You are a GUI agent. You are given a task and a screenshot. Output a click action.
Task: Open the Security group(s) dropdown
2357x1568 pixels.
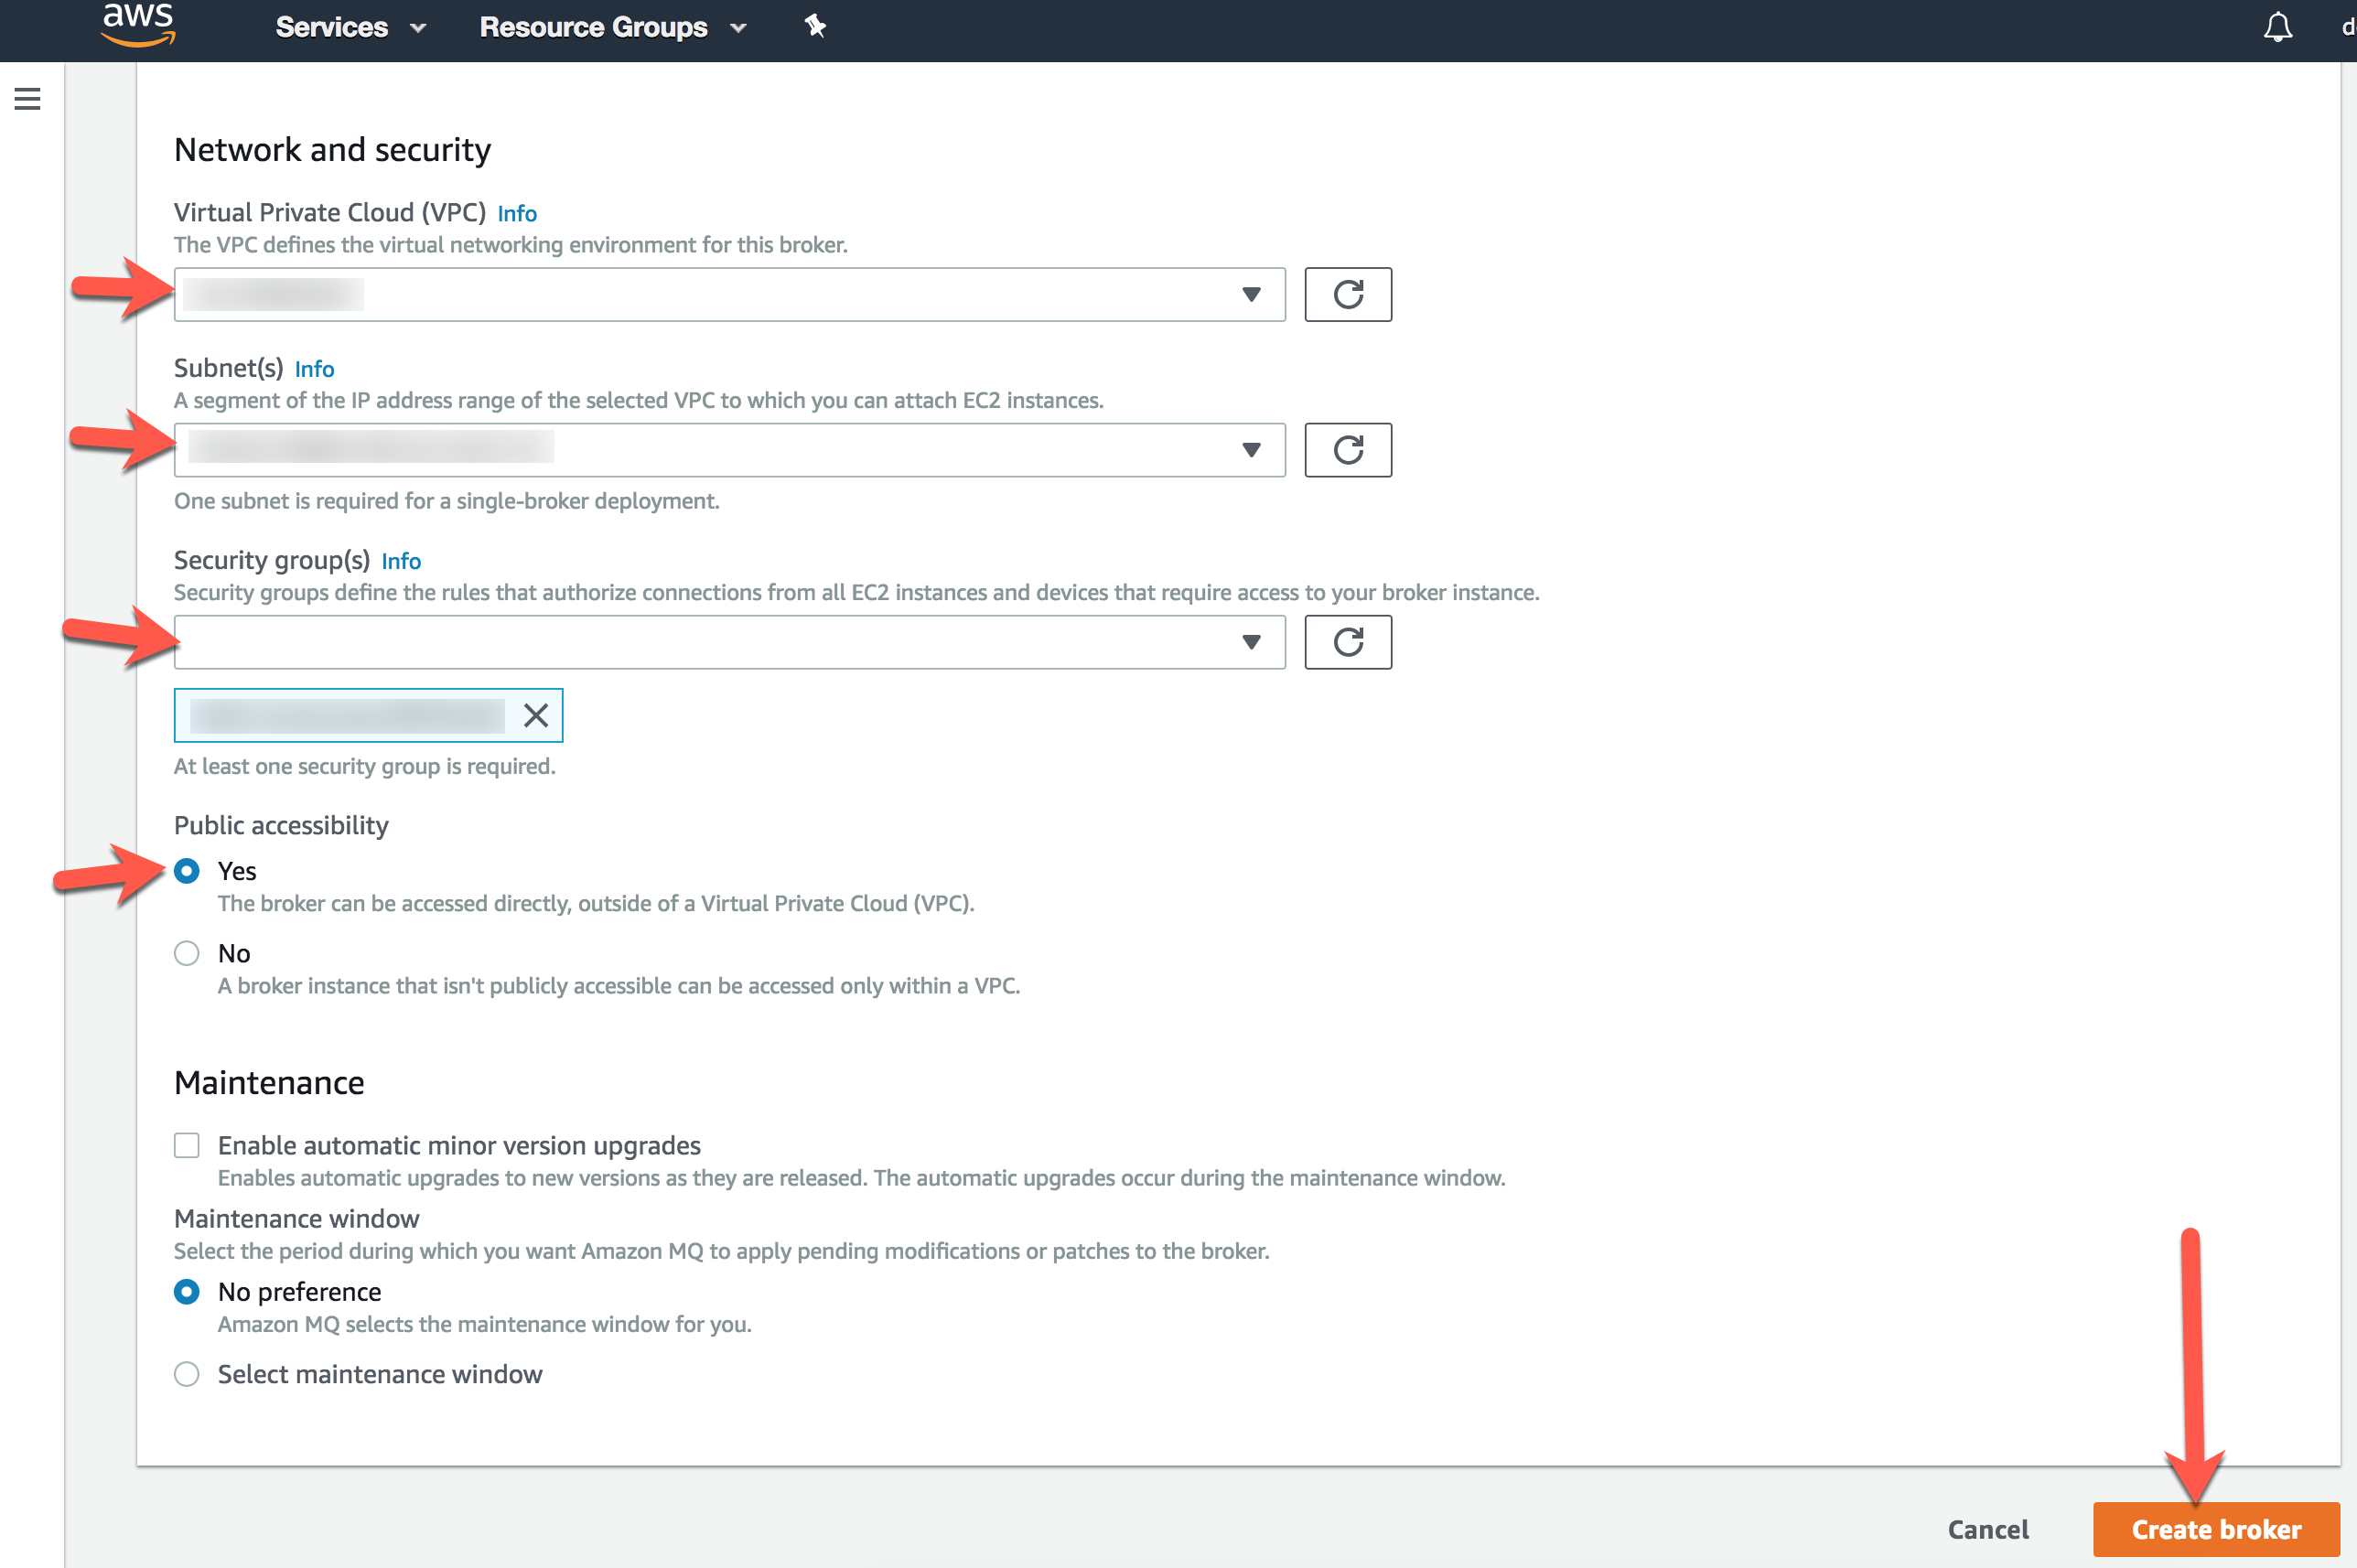729,642
